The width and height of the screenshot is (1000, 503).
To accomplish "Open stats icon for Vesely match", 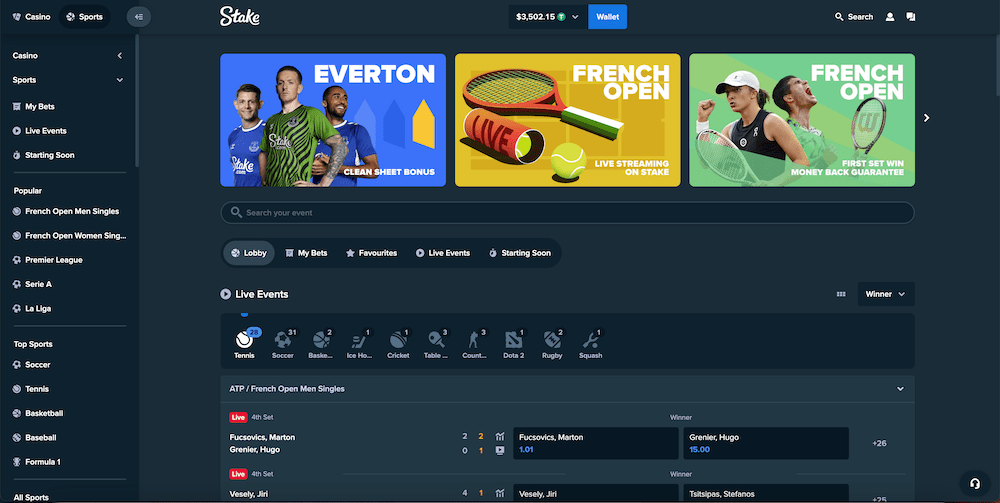I will [x=500, y=493].
